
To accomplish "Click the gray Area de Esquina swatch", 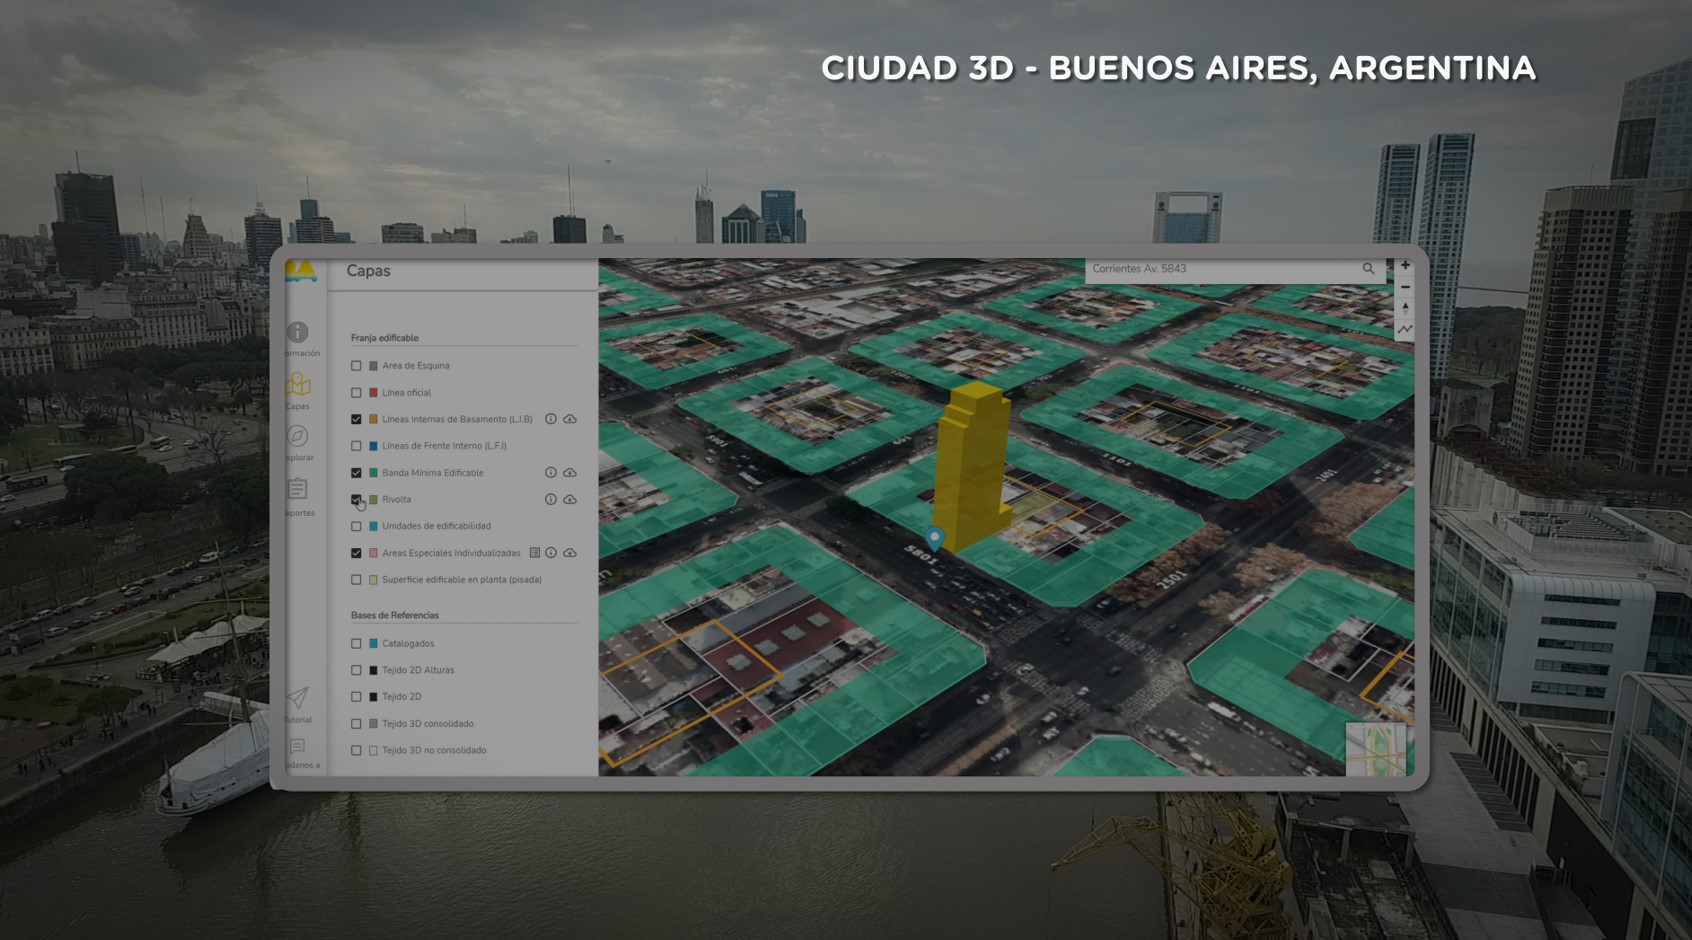I will [373, 366].
